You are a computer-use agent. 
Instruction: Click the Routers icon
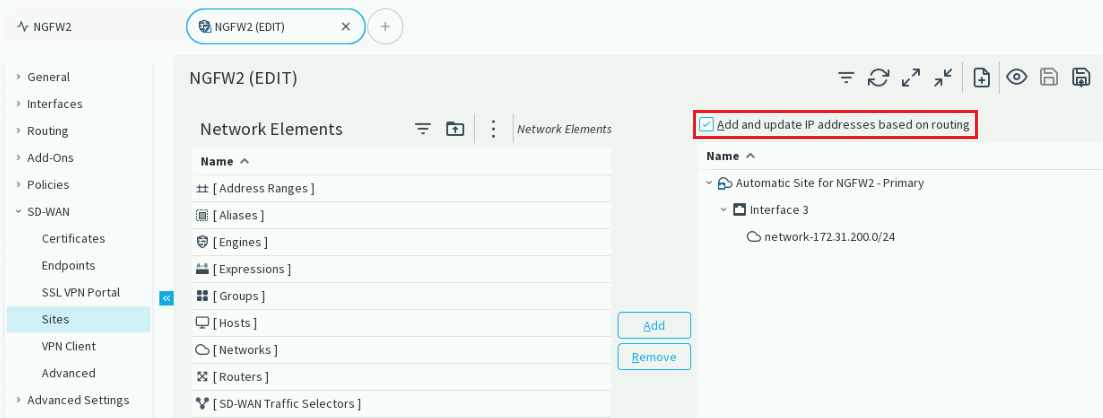pos(202,376)
